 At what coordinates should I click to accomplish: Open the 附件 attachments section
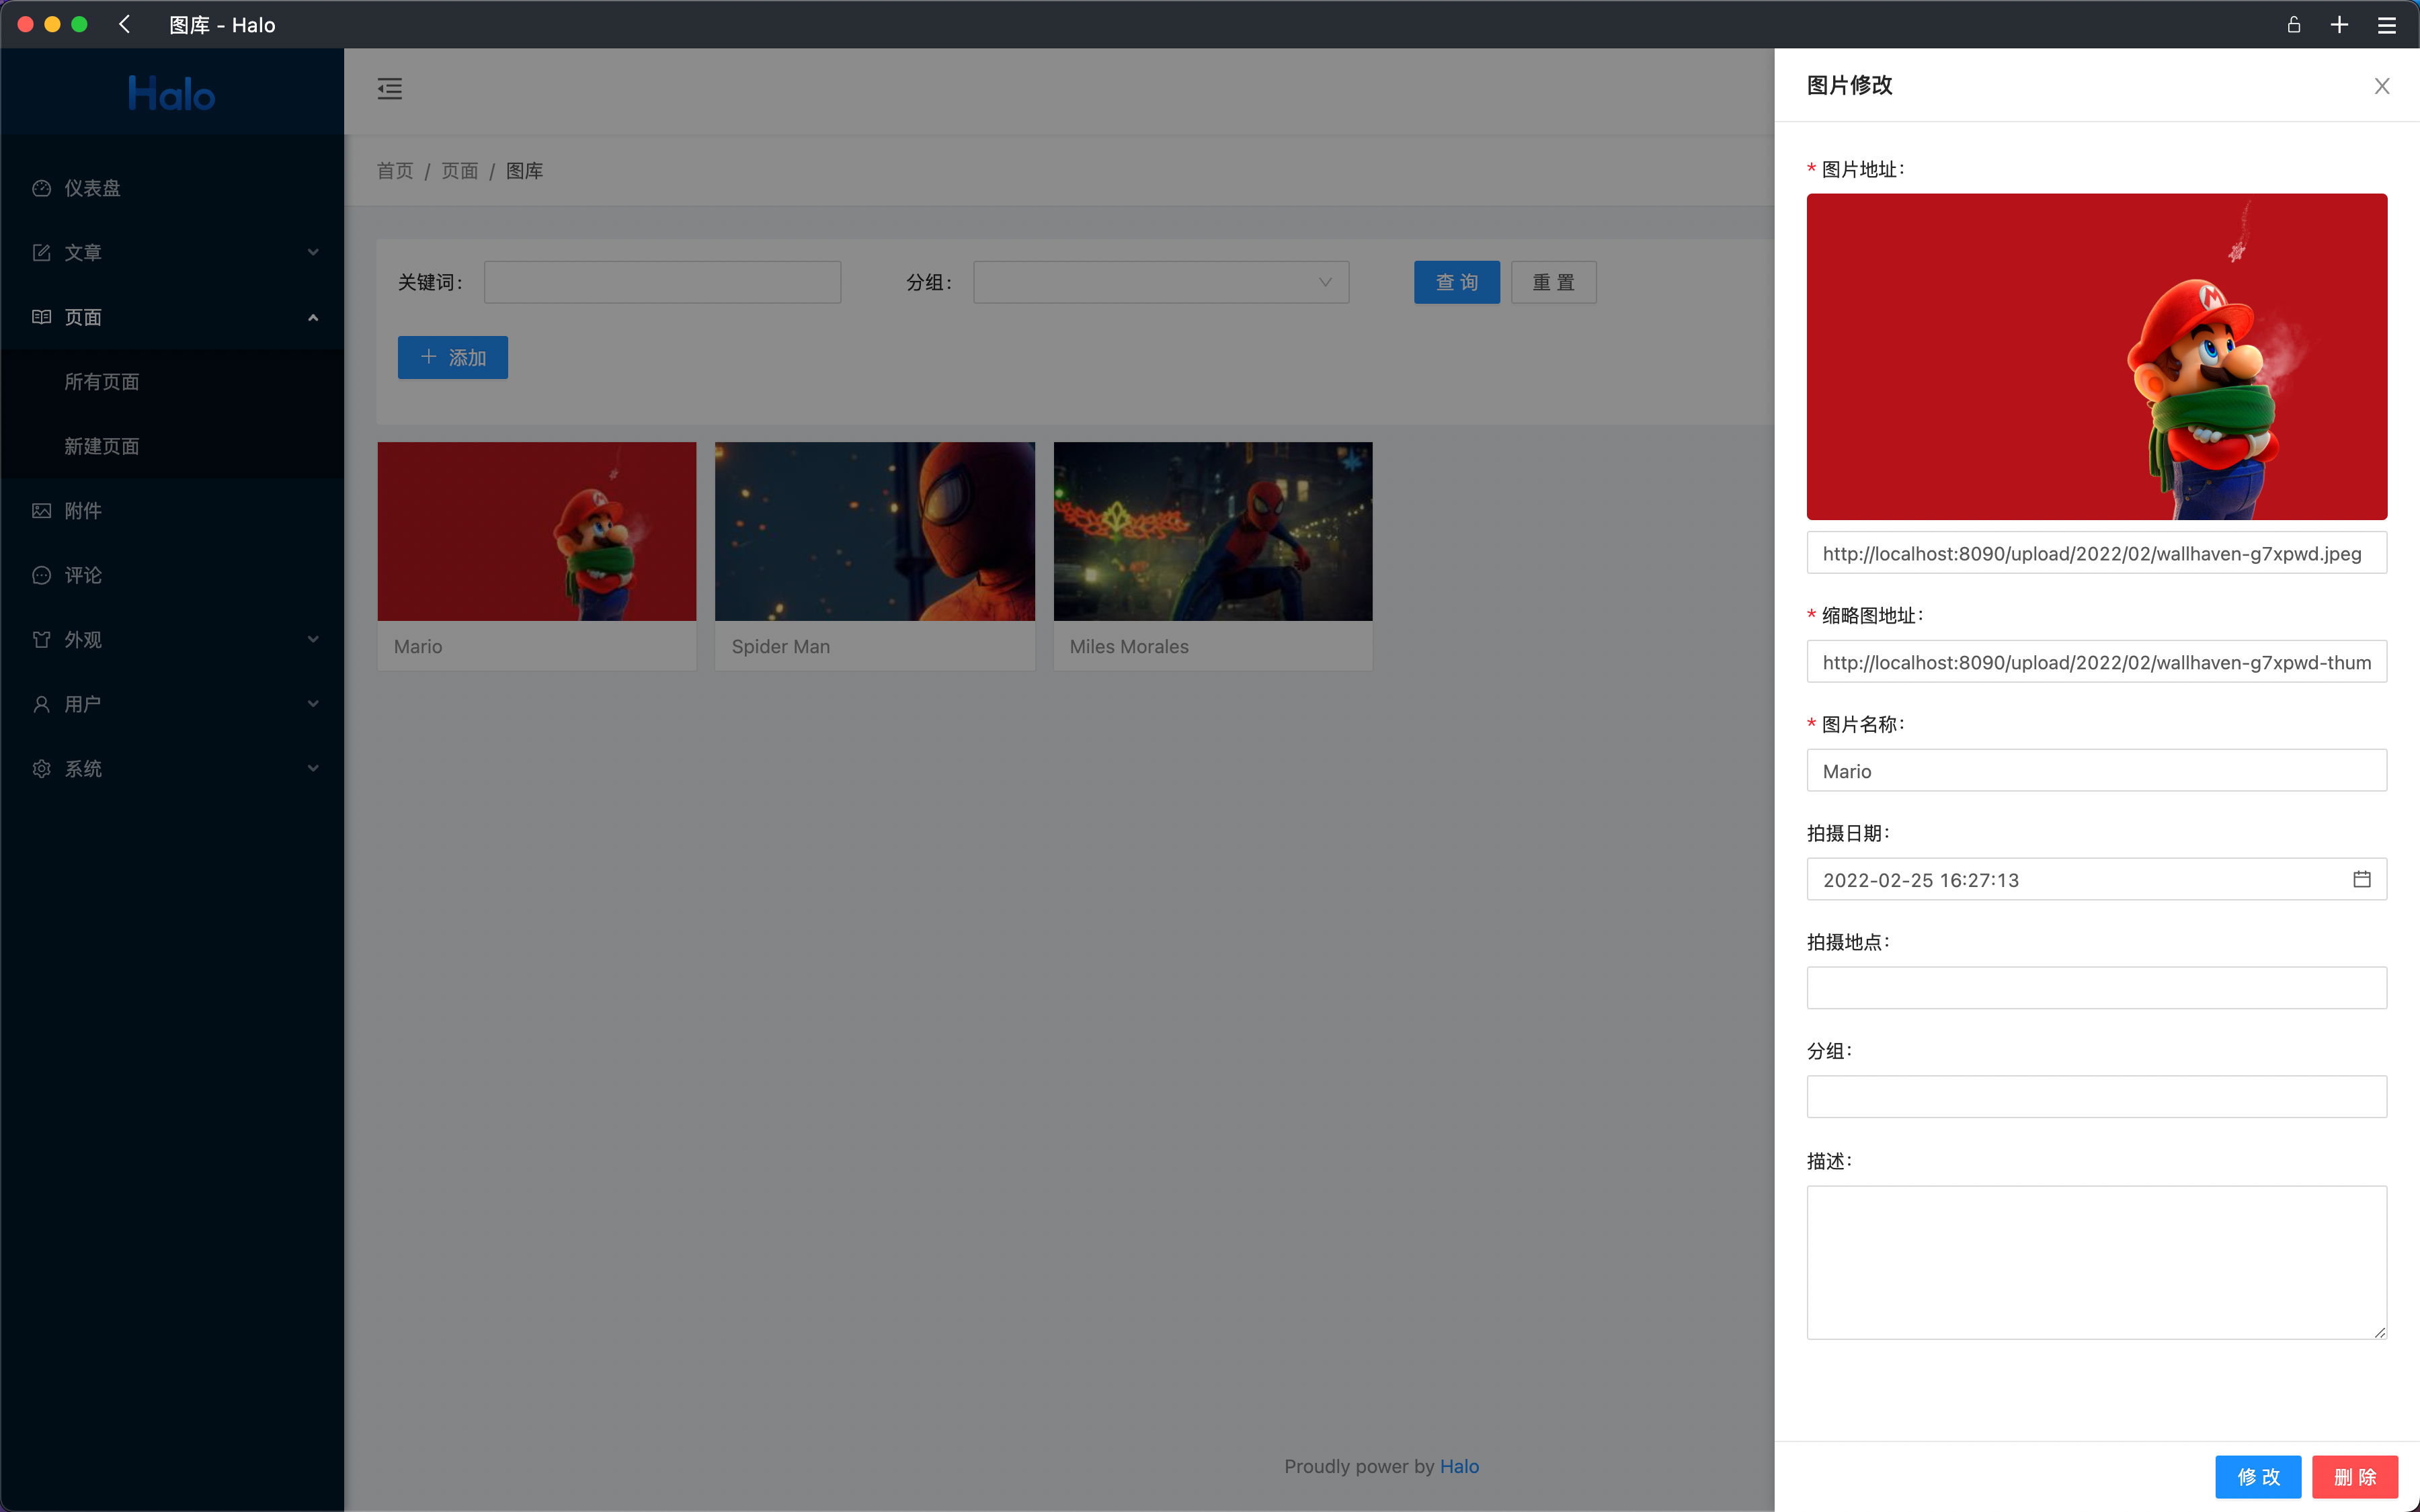83,510
